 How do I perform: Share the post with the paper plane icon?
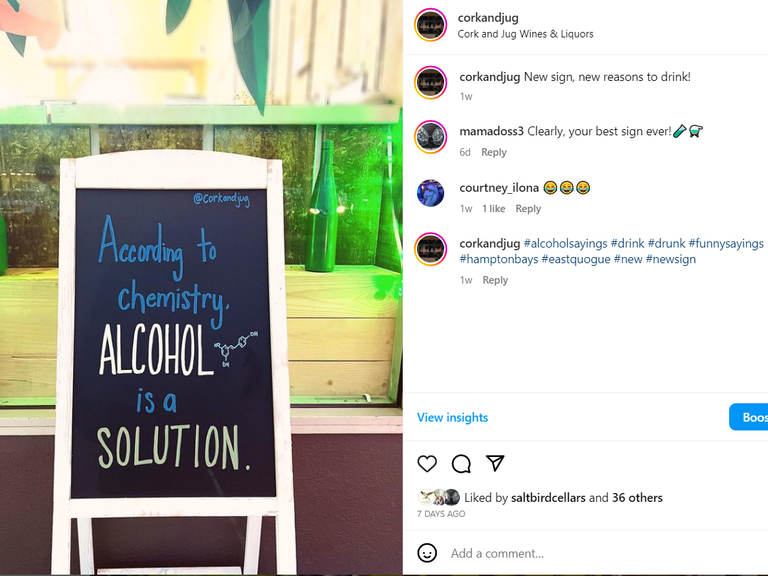(495, 463)
